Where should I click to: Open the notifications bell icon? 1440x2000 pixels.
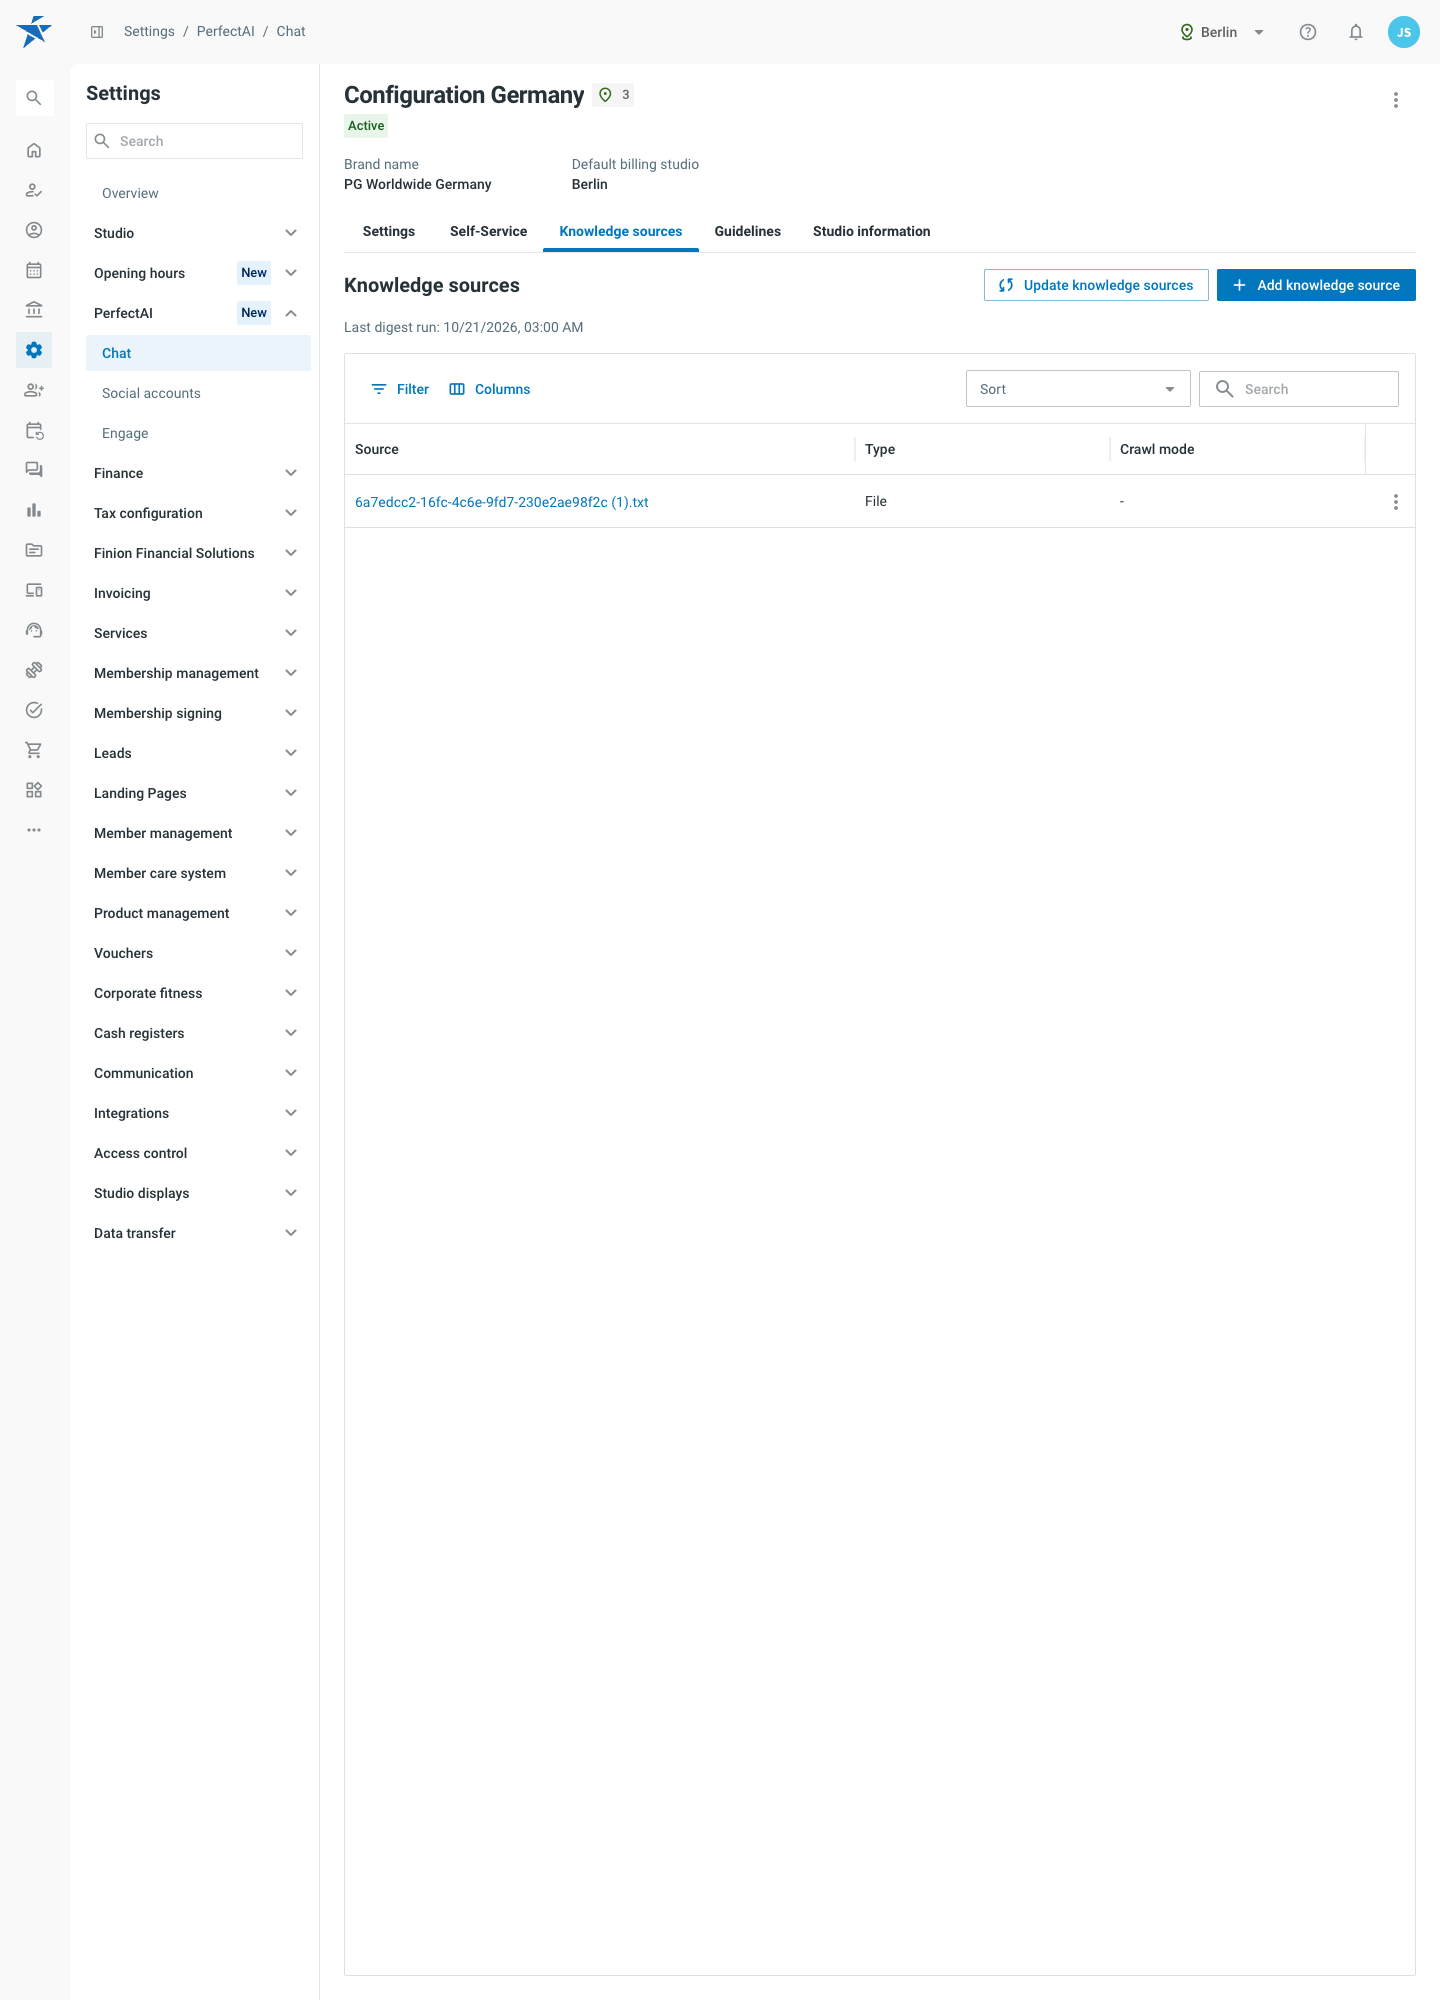pyautogui.click(x=1356, y=32)
